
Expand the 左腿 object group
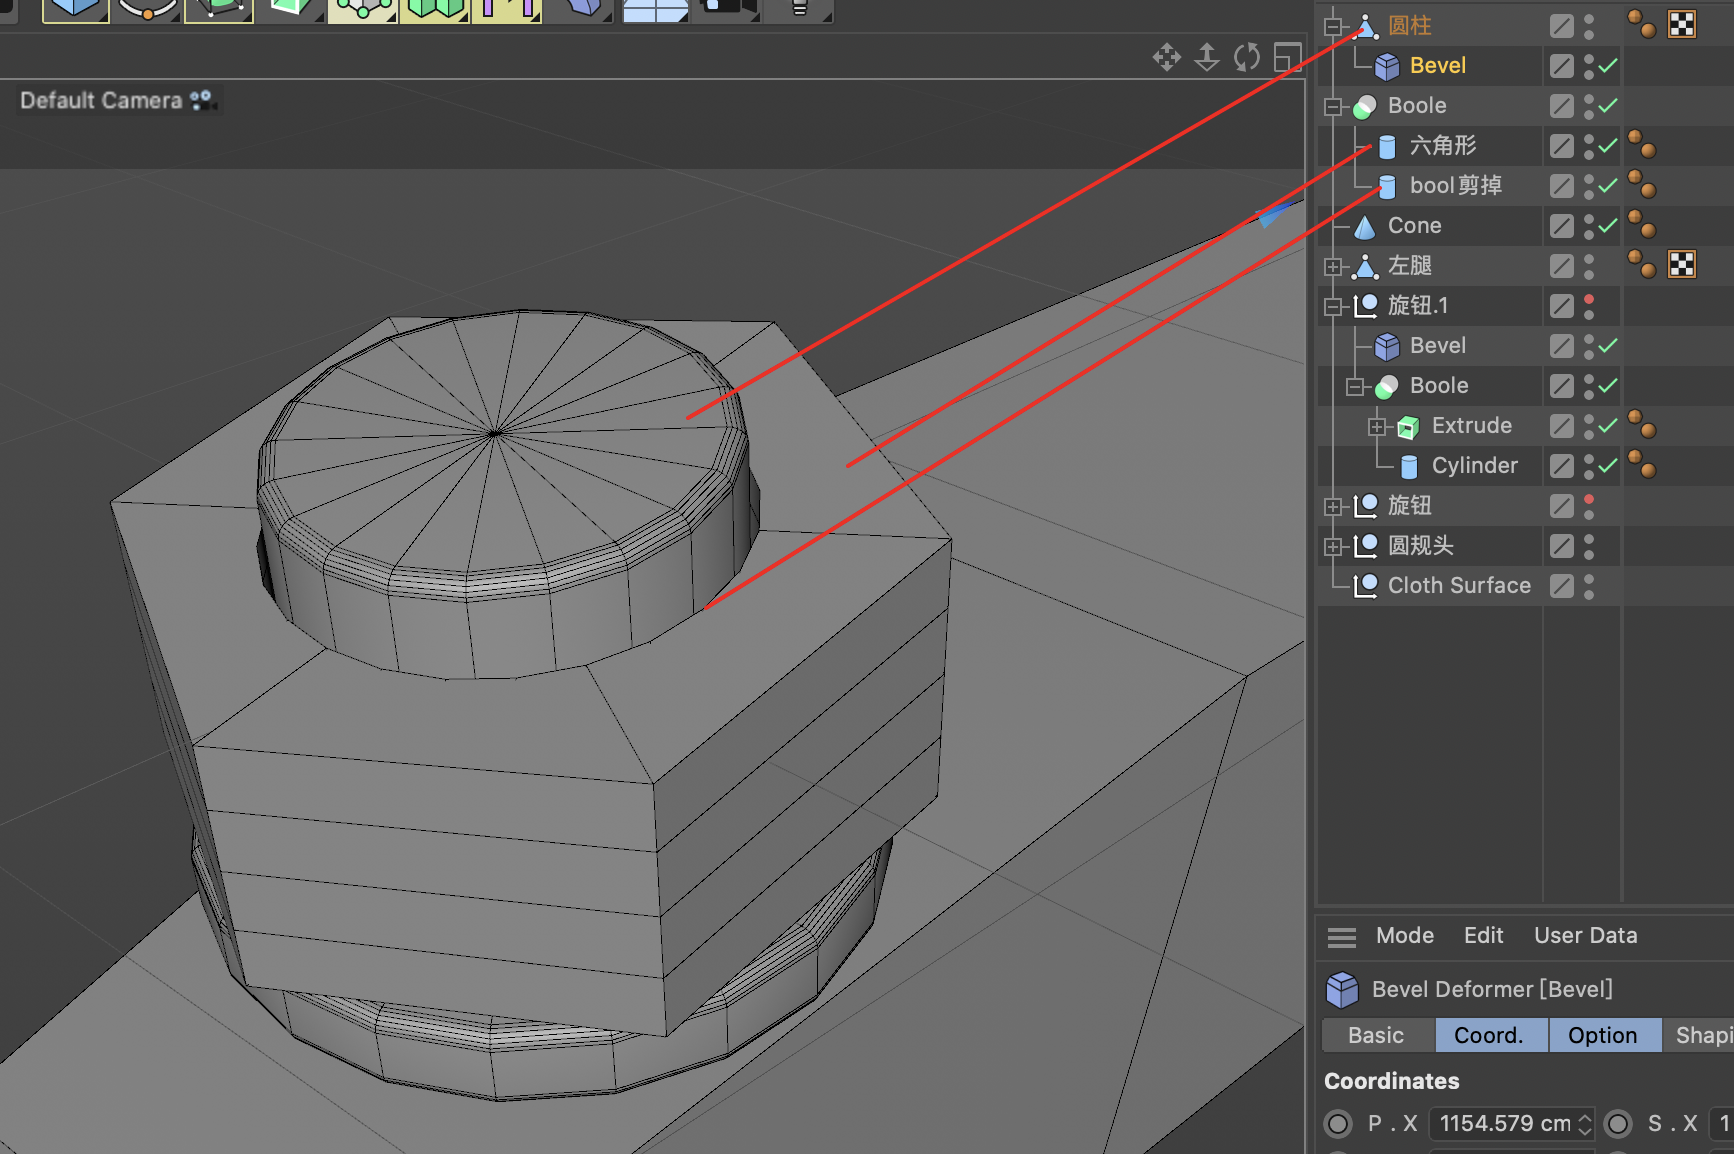coord(1333,267)
